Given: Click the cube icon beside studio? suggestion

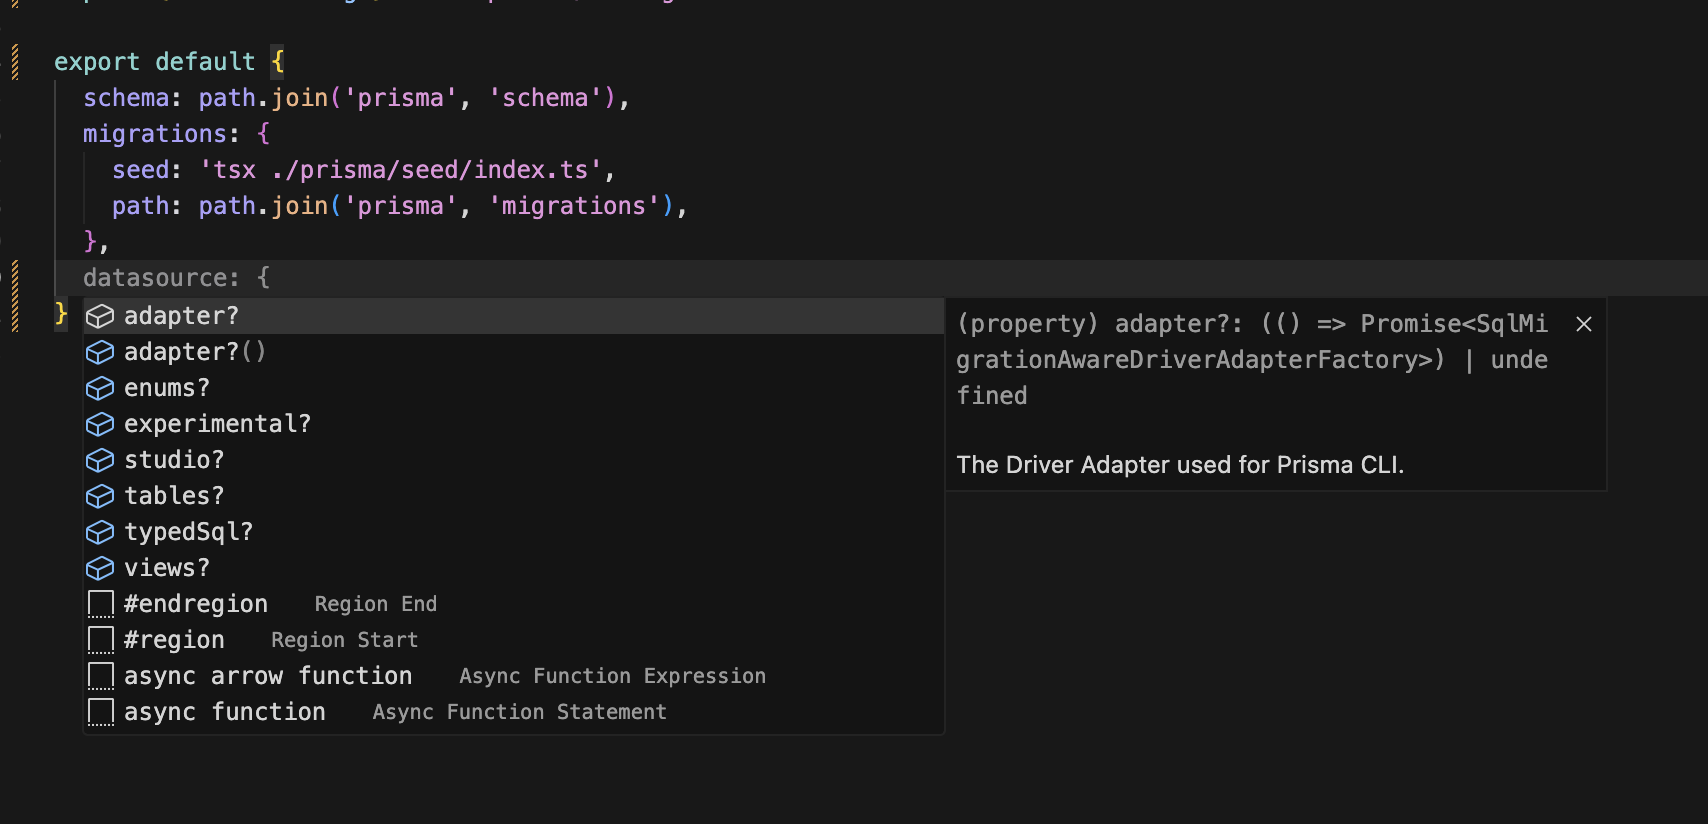Looking at the screenshot, I should coord(100,460).
